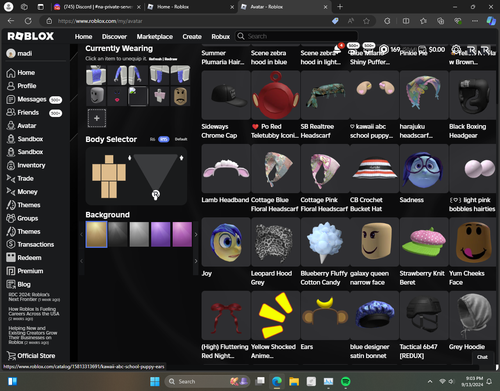The image size is (500, 391).
Task: Open Transactions in the sidebar
Action: (30, 244)
